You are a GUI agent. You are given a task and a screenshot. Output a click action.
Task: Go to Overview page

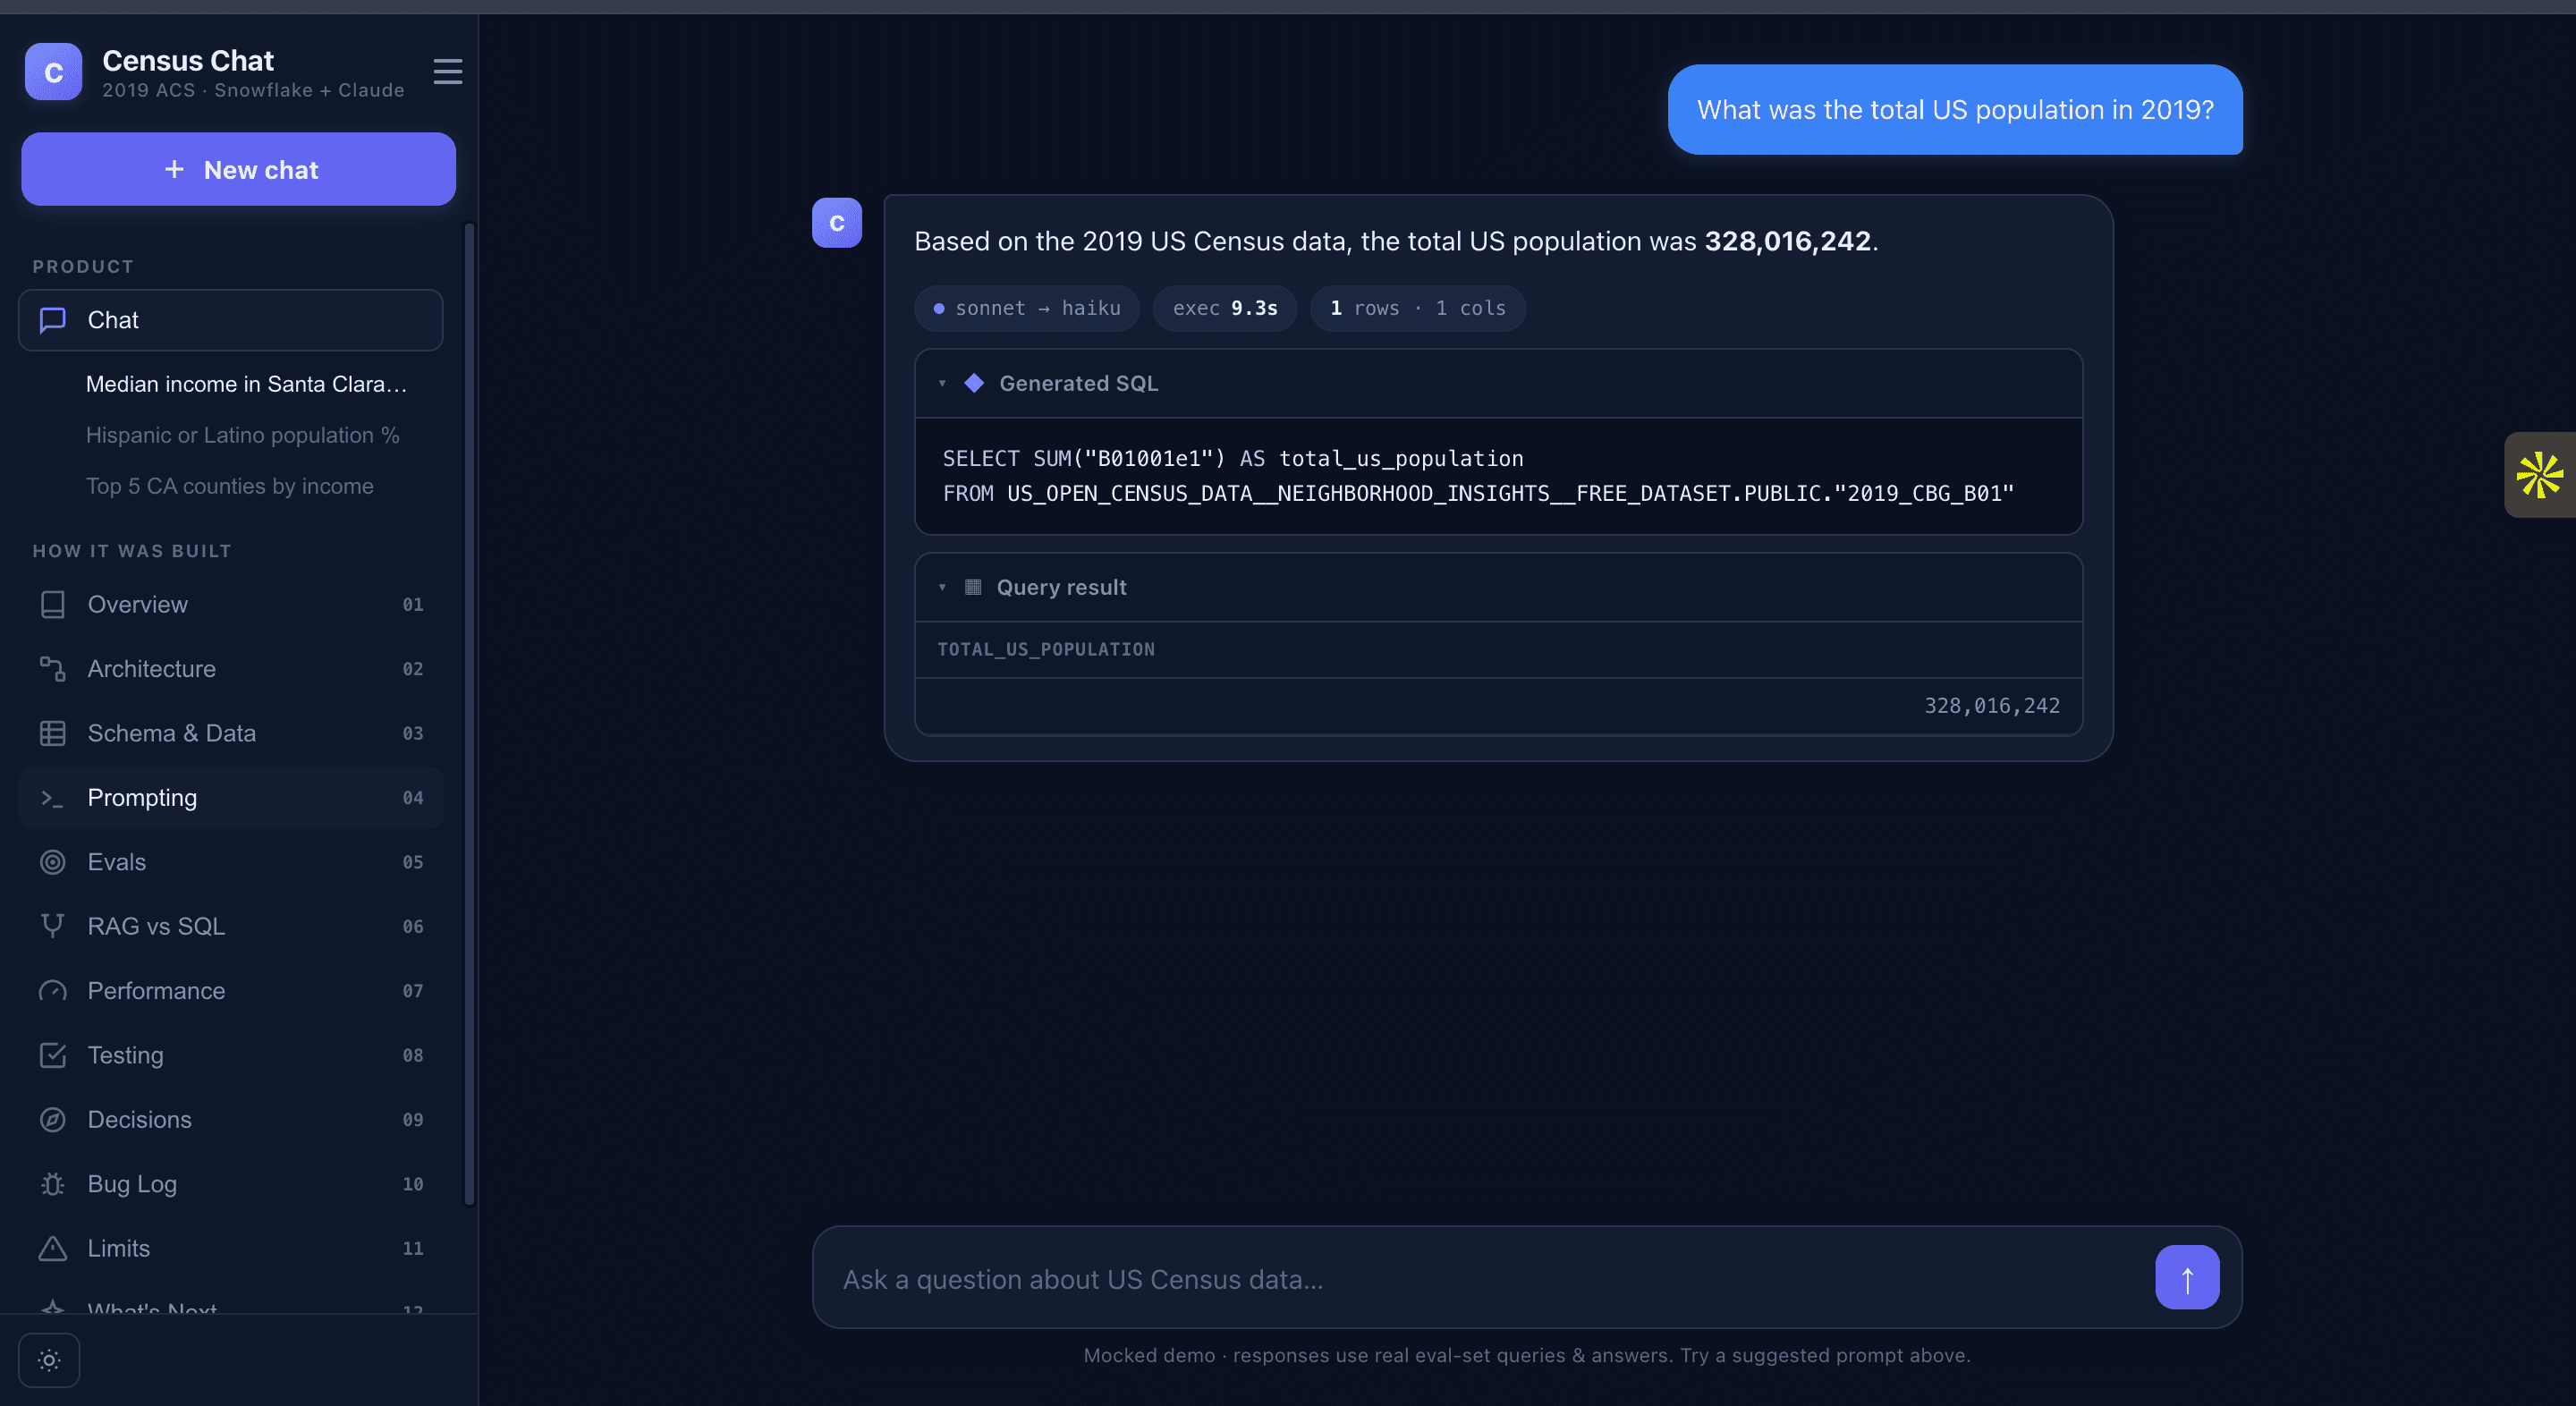230,604
